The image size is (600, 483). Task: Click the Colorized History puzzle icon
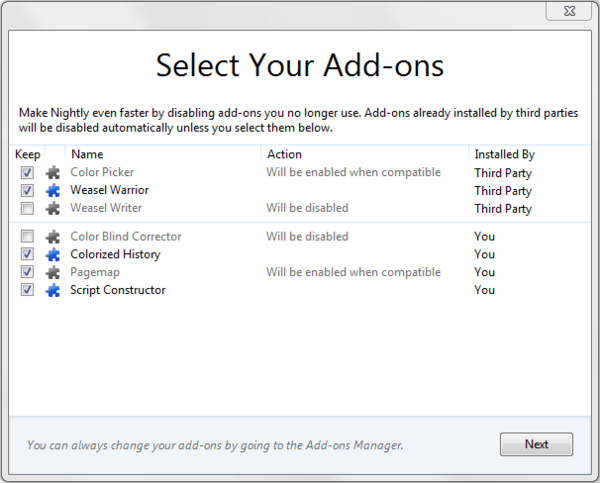tap(52, 254)
